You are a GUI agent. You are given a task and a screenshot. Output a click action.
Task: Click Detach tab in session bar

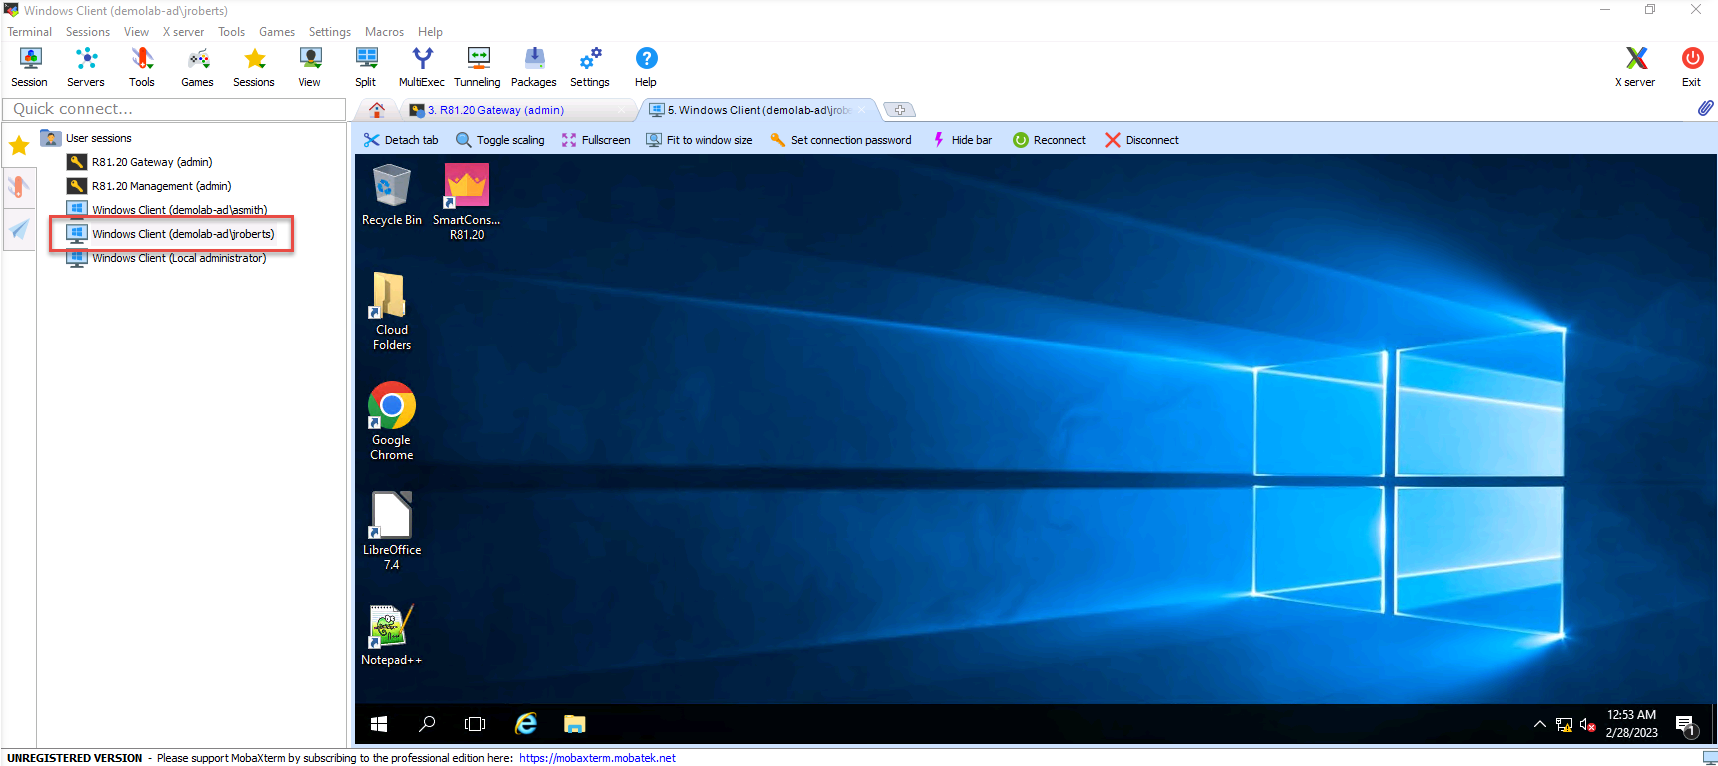[401, 140]
